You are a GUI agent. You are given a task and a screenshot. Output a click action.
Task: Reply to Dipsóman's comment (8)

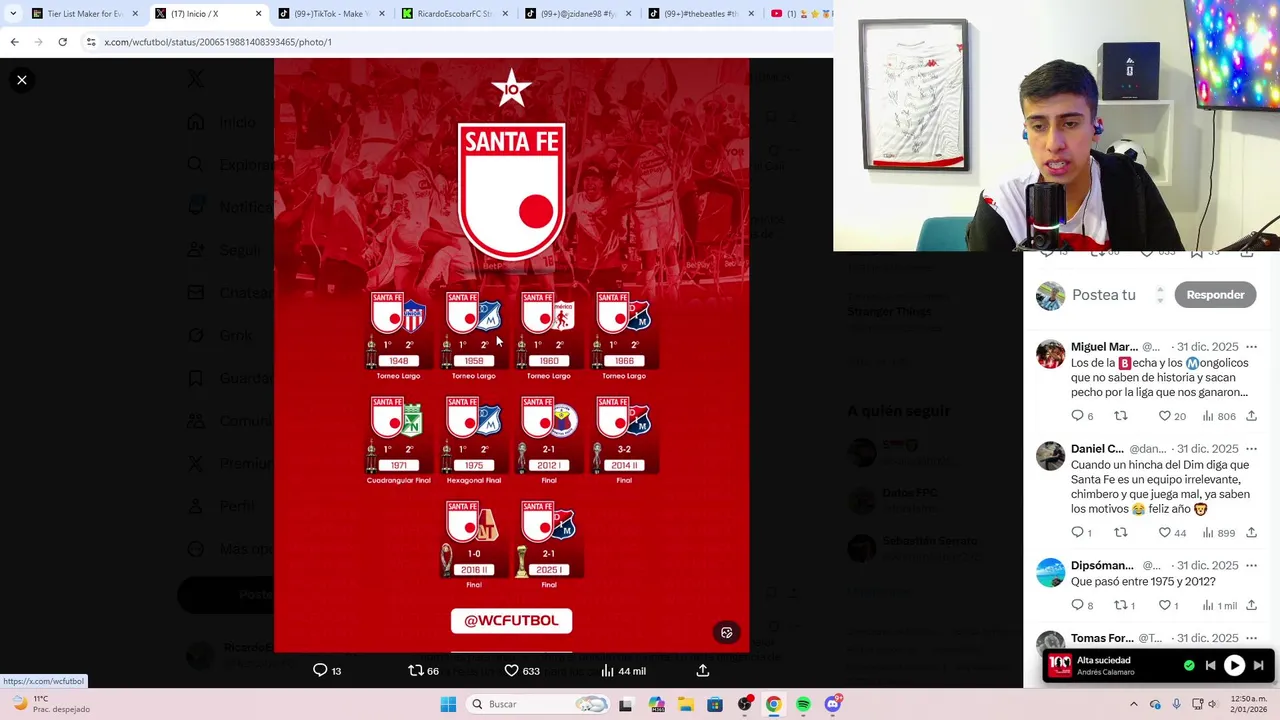coord(1082,605)
